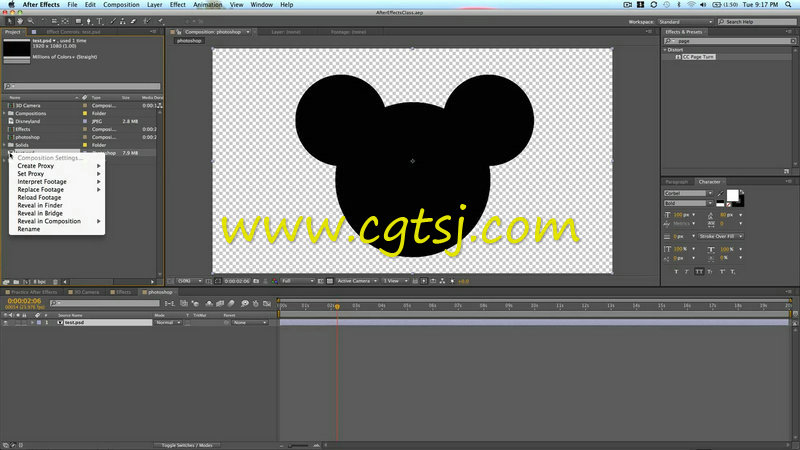Click the Show Channel RGB icon

(274, 281)
